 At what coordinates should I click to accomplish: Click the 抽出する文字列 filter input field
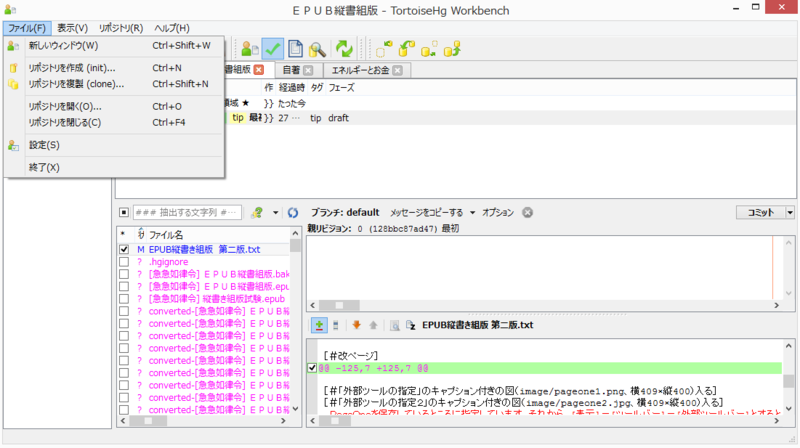click(187, 212)
